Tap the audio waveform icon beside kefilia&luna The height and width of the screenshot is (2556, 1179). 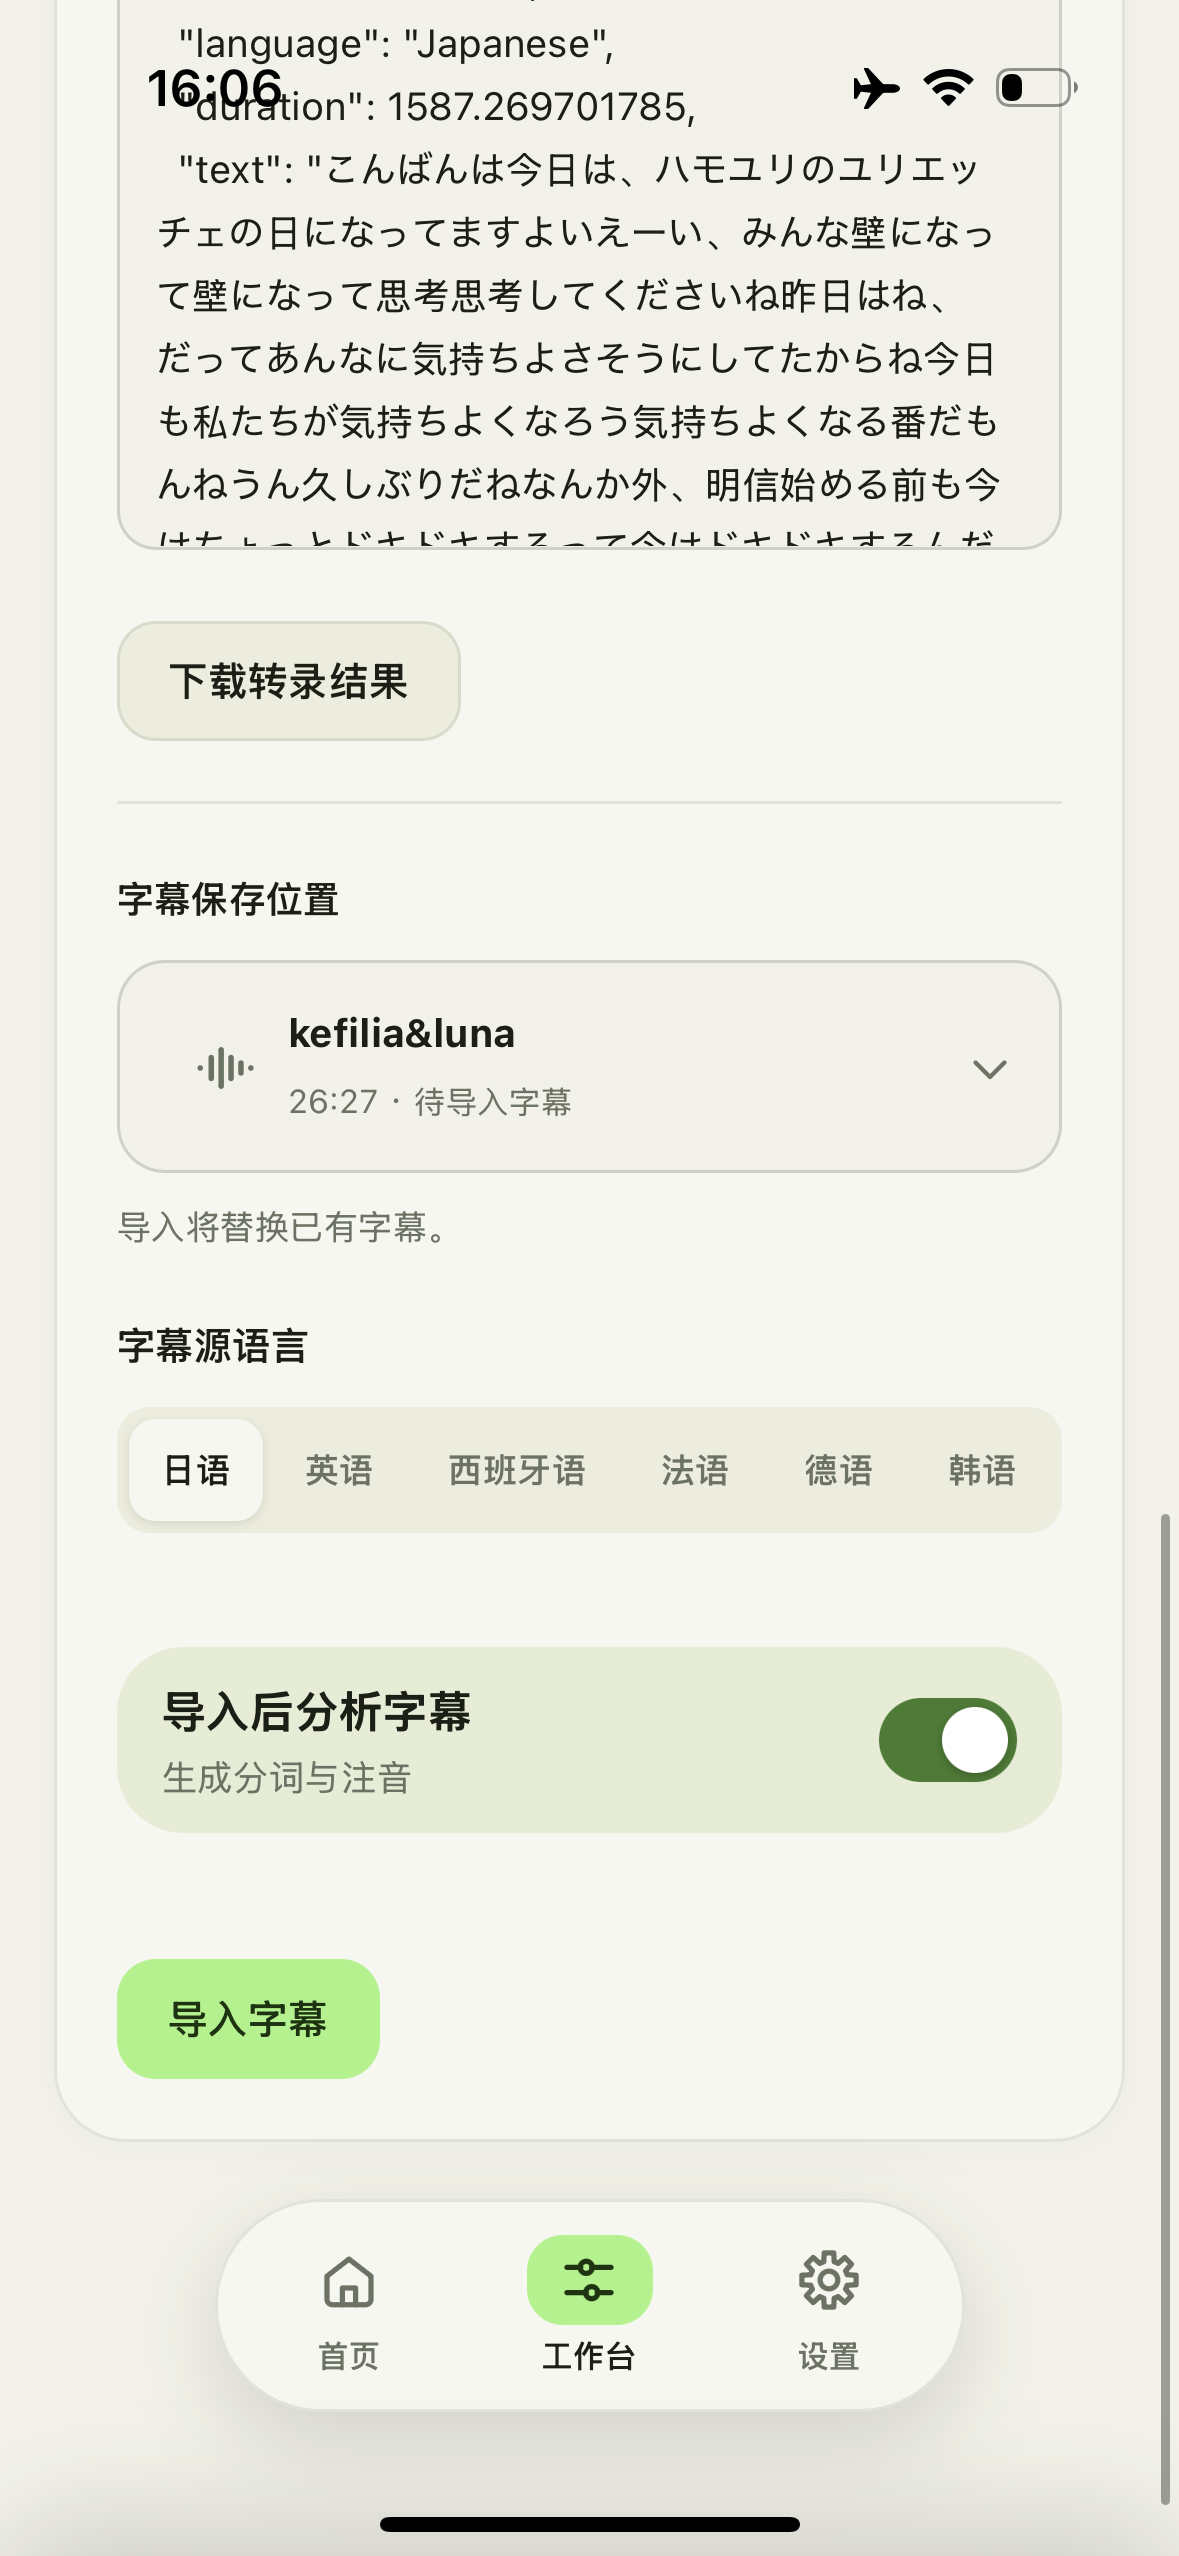click(226, 1068)
